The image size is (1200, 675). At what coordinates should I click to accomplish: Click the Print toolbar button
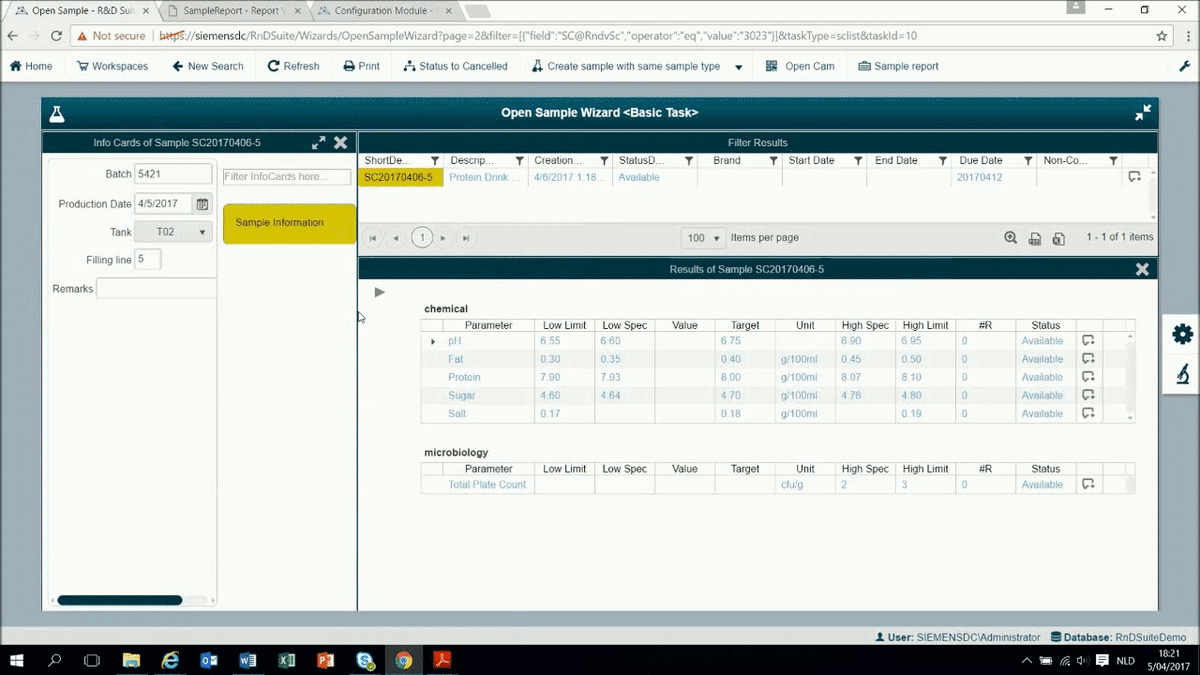pyautogui.click(x=362, y=66)
